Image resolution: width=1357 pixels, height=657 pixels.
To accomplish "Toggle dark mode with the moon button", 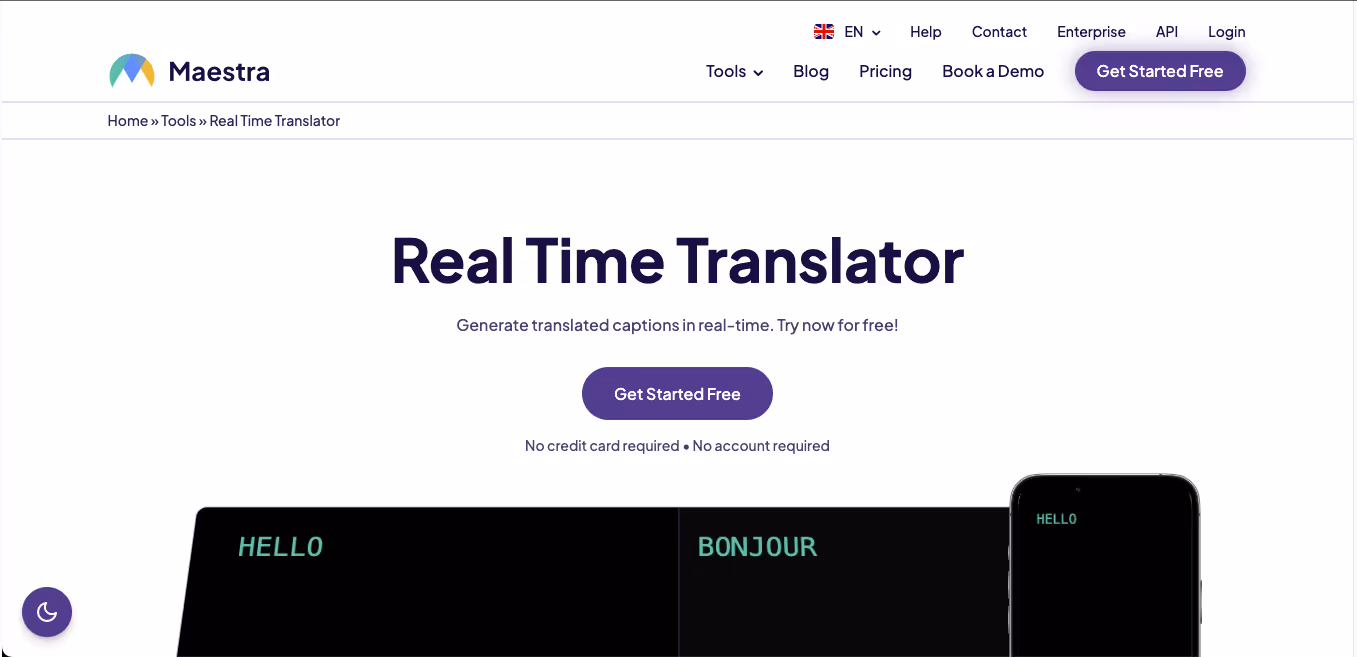I will click(47, 612).
